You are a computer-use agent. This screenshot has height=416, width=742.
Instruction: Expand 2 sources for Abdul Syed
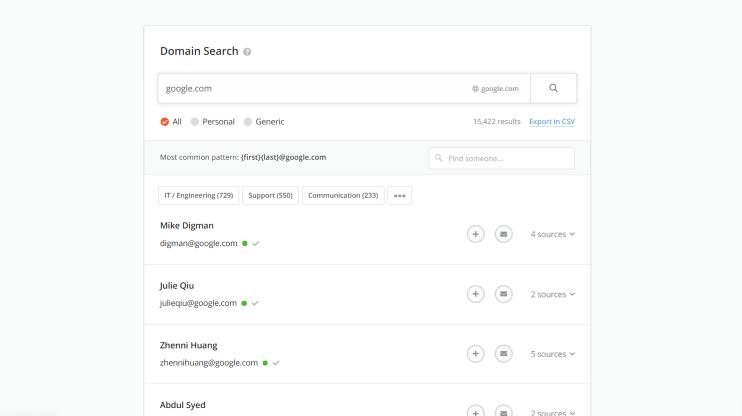click(553, 412)
